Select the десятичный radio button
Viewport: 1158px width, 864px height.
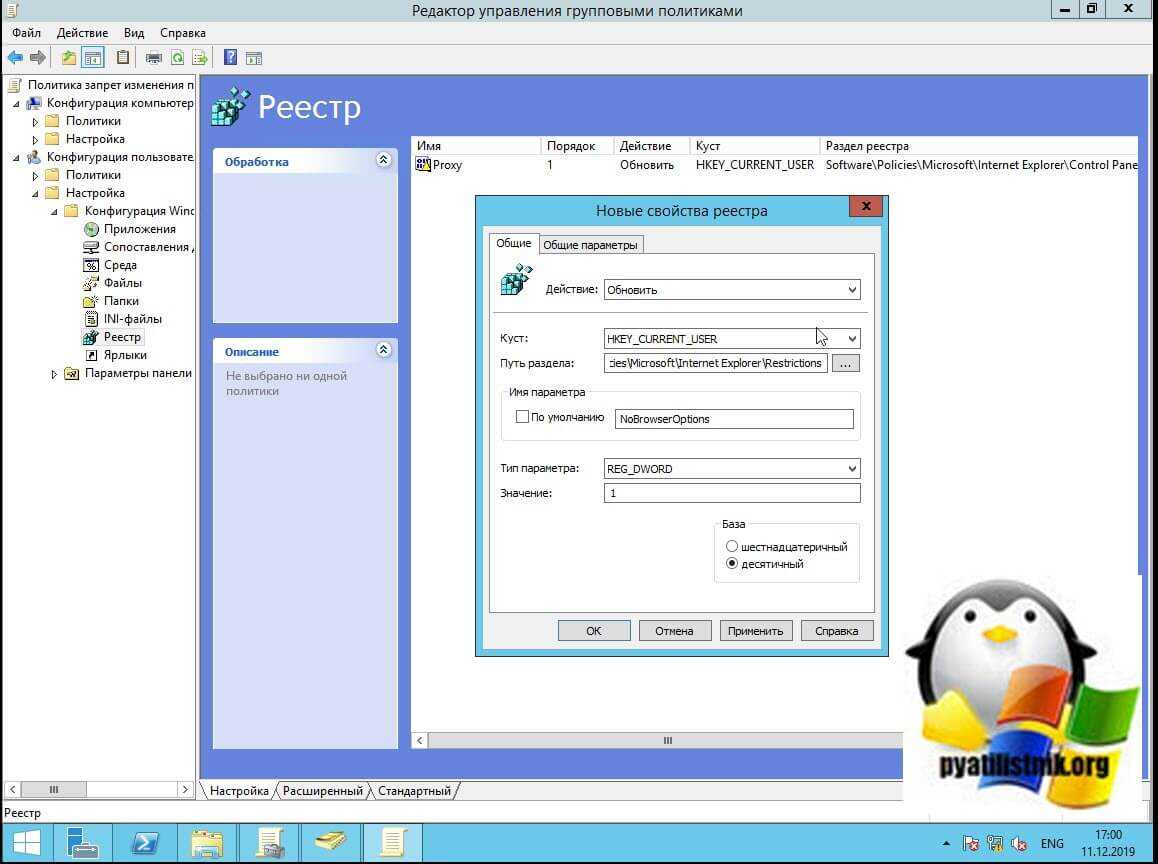pyautogui.click(x=732, y=564)
